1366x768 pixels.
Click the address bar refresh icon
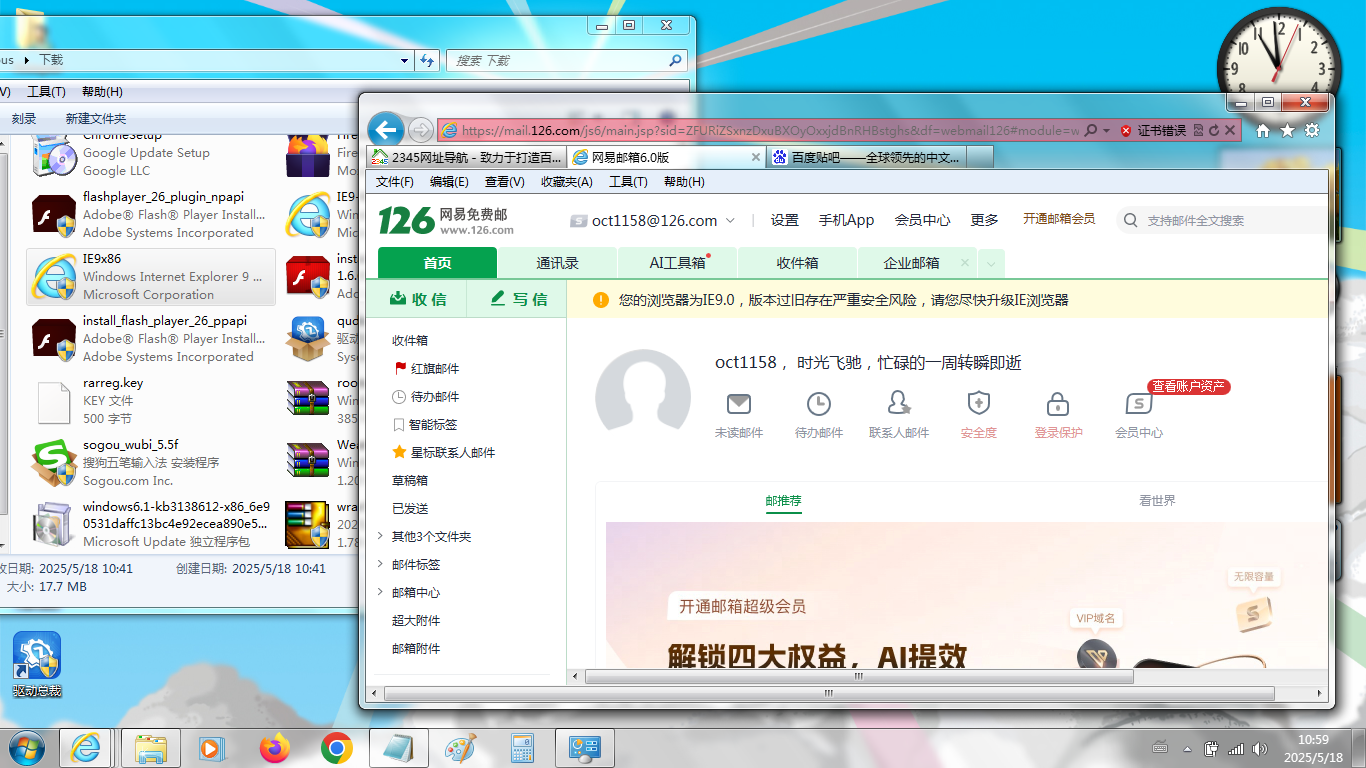point(1214,130)
